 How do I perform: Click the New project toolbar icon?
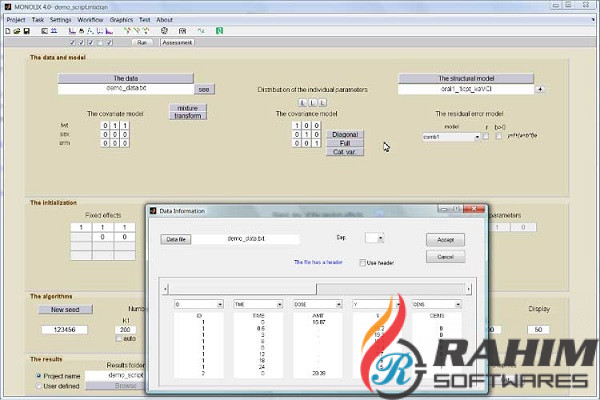[x=8, y=31]
